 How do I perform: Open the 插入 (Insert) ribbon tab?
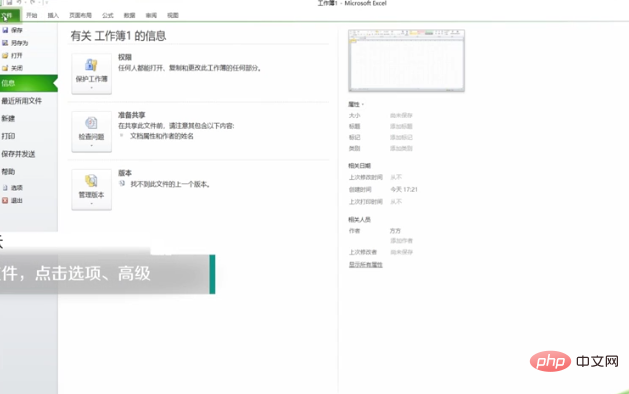tap(53, 16)
